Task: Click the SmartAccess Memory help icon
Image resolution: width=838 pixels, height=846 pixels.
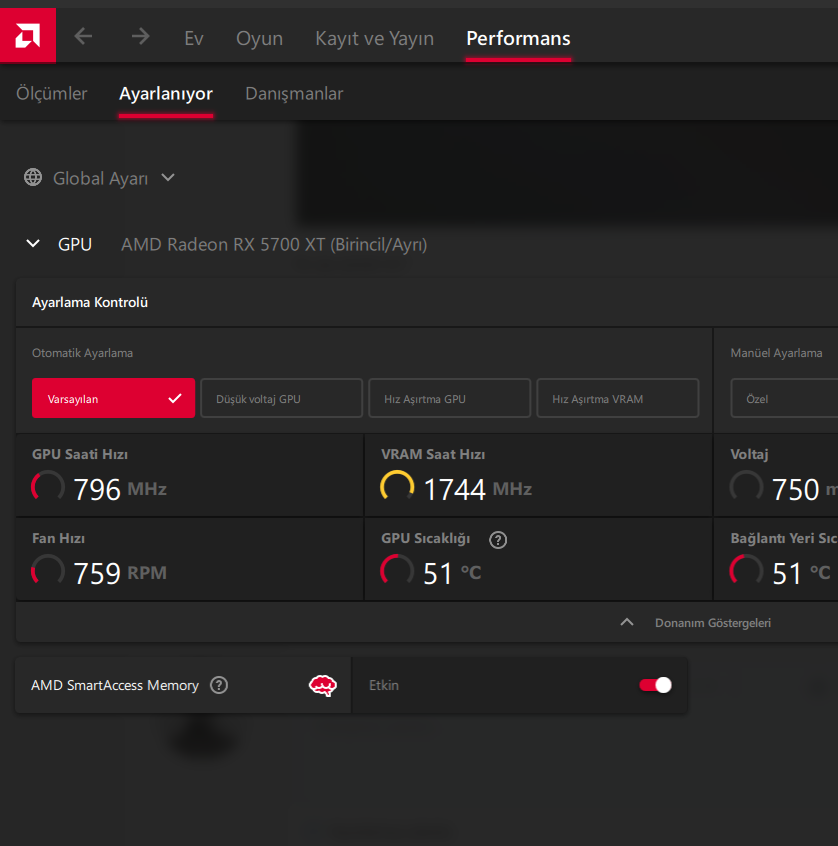Action: coord(219,685)
